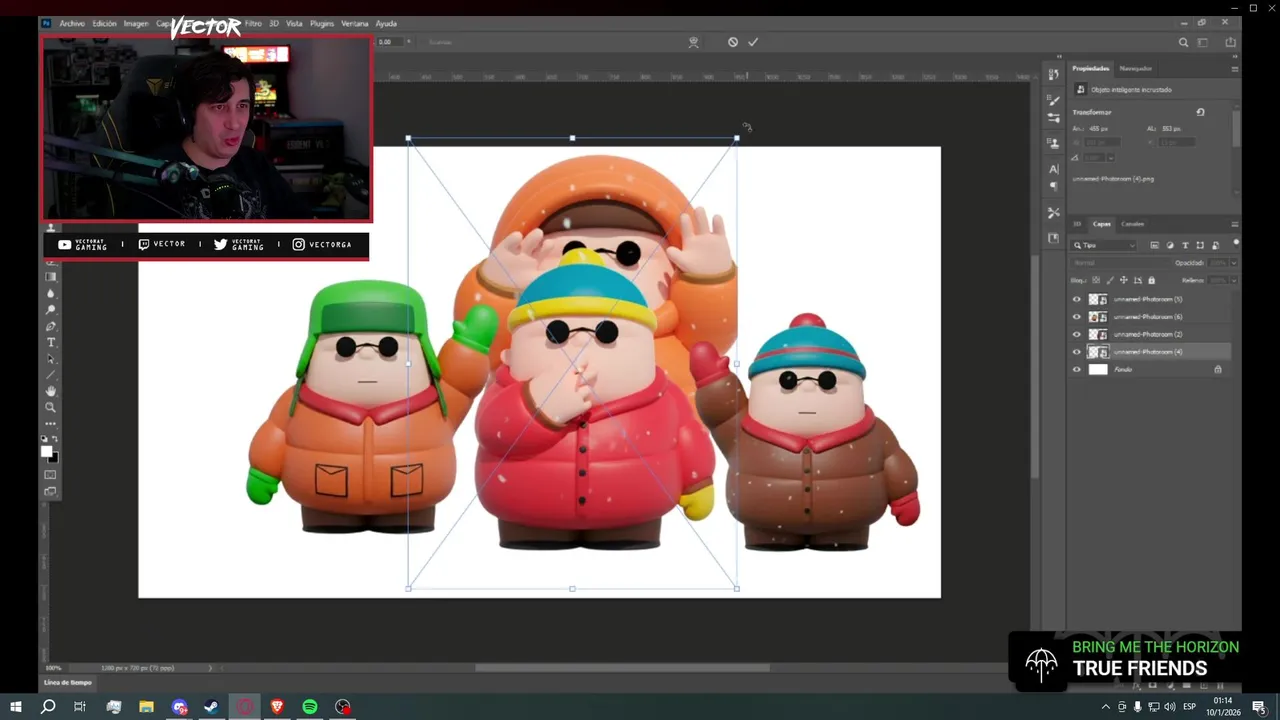Image resolution: width=1280 pixels, height=720 pixels.
Task: Swap foreground and background colors
Action: [x=55, y=439]
